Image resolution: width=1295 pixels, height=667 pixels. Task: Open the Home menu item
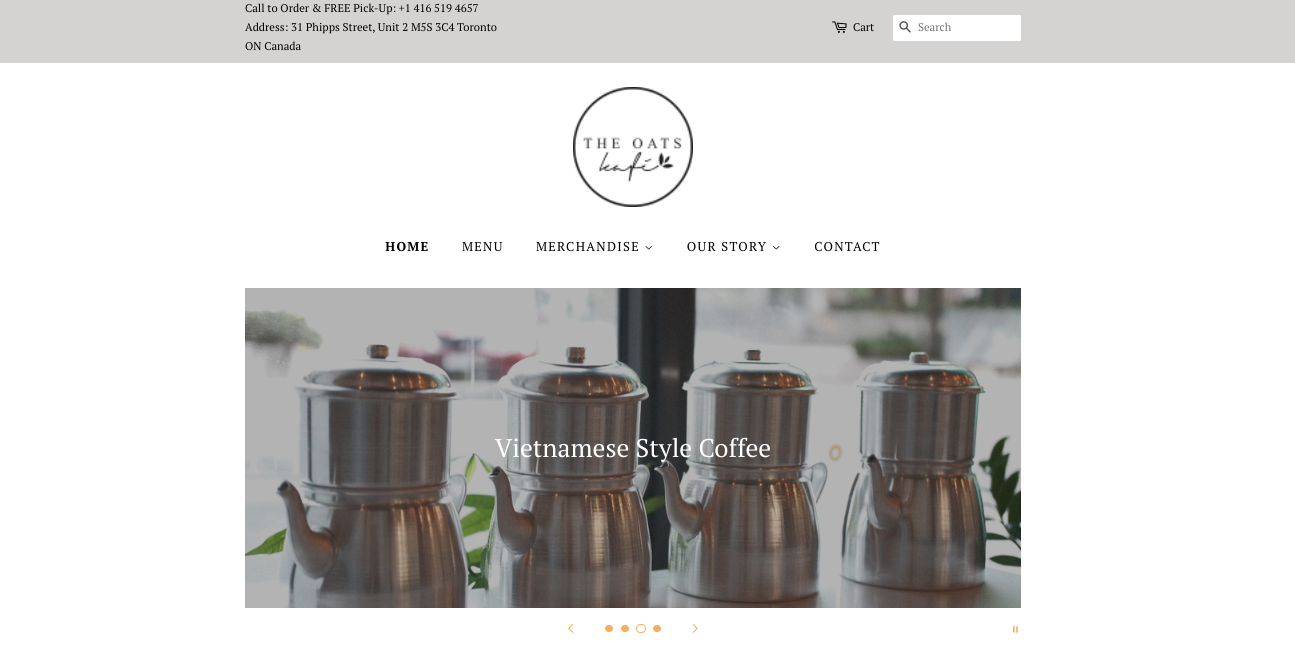(x=407, y=247)
